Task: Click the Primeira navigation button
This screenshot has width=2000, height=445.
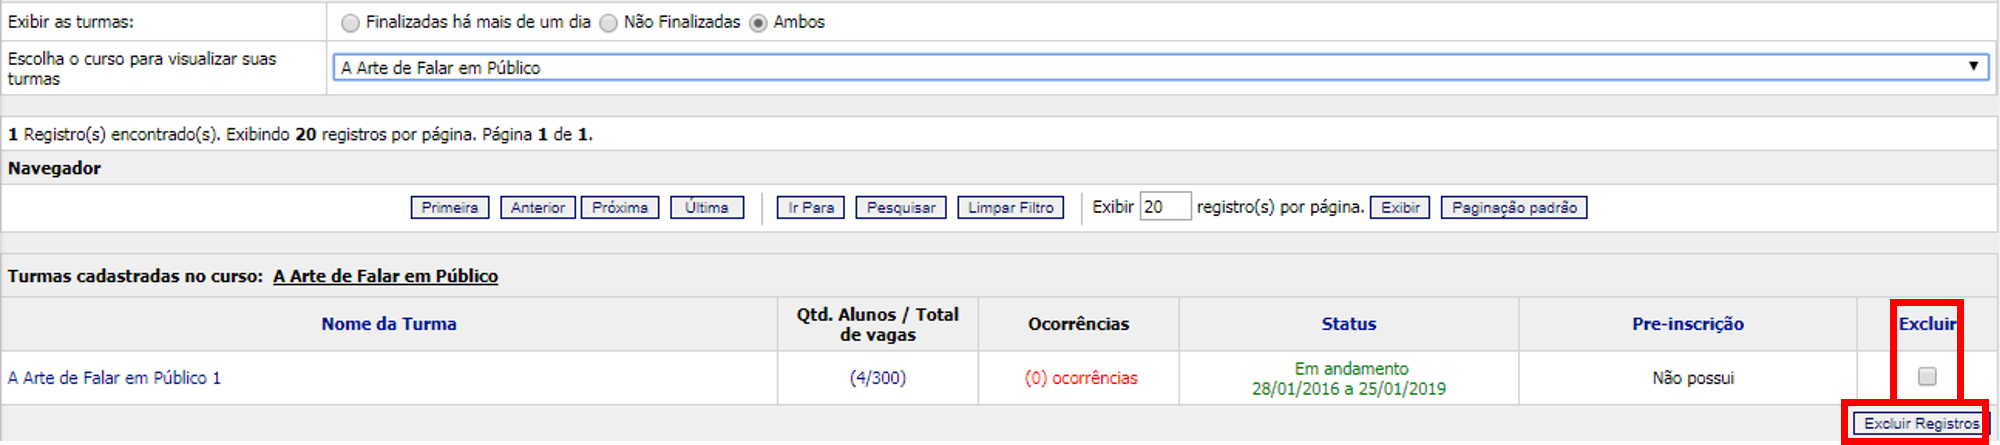Action: tap(450, 207)
